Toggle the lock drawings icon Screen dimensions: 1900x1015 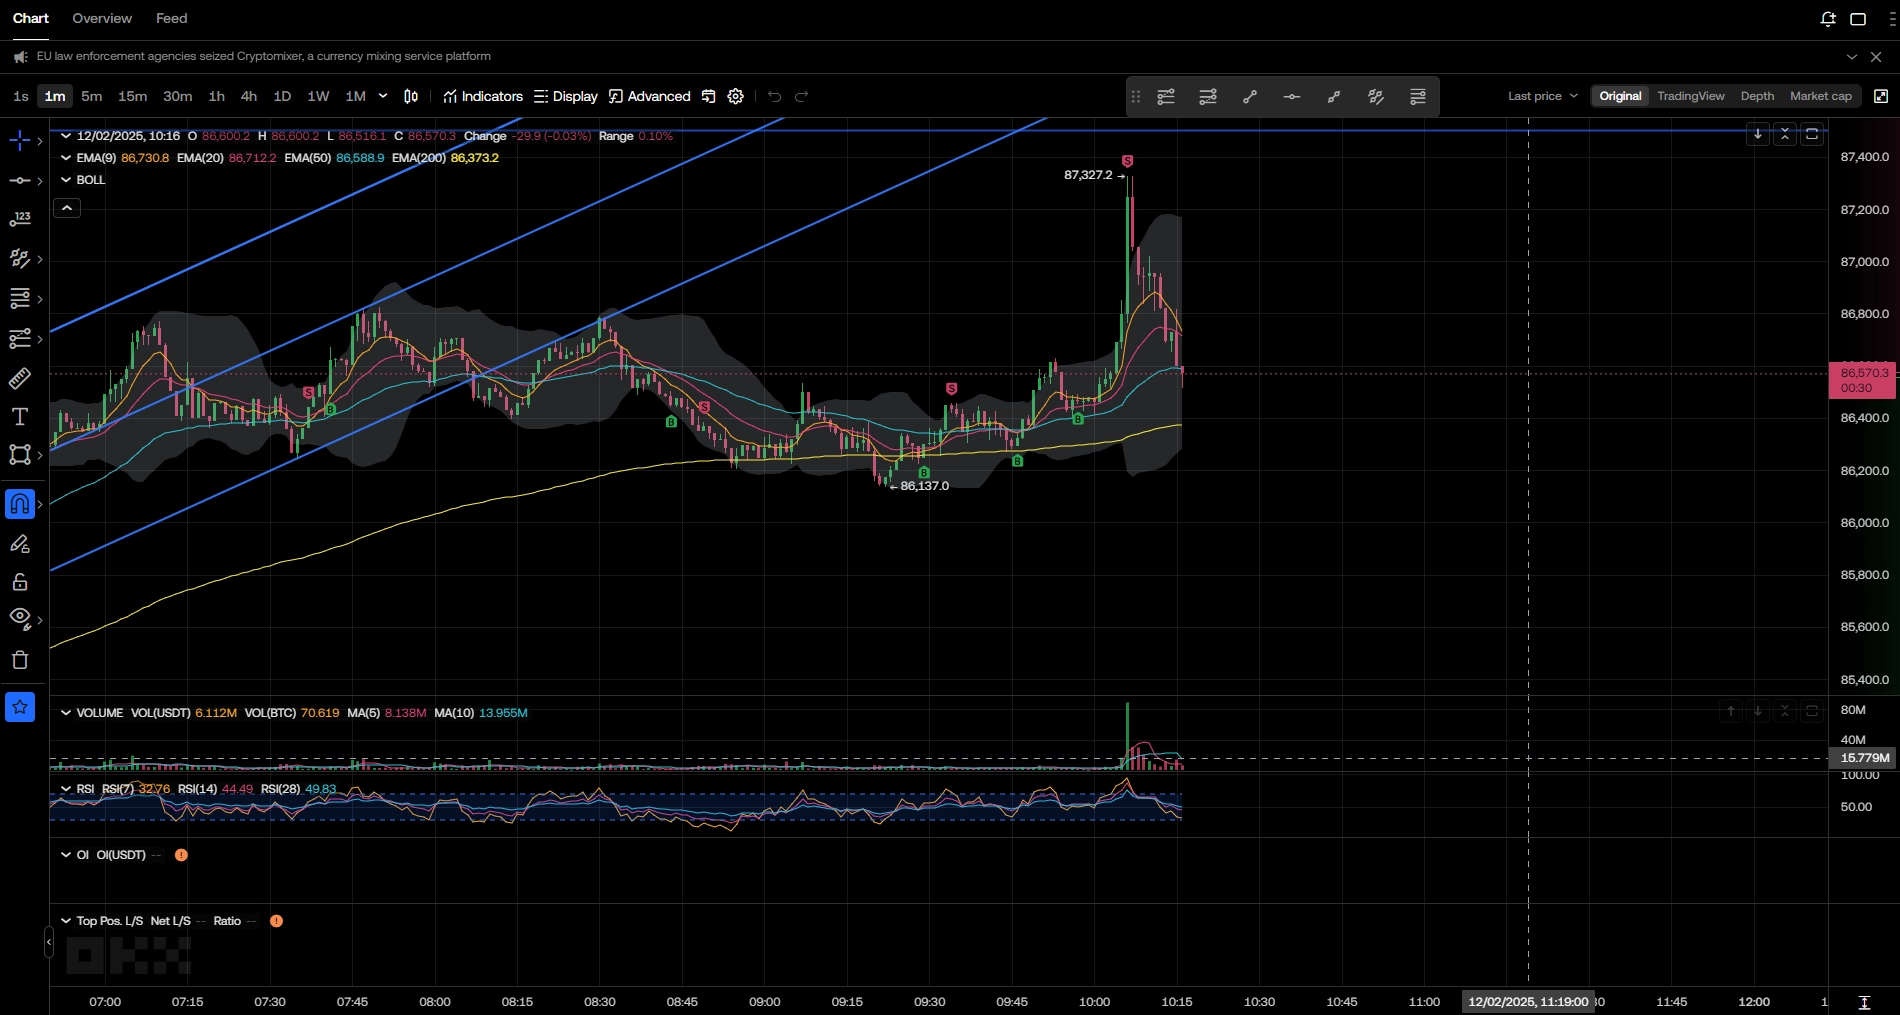click(x=20, y=582)
